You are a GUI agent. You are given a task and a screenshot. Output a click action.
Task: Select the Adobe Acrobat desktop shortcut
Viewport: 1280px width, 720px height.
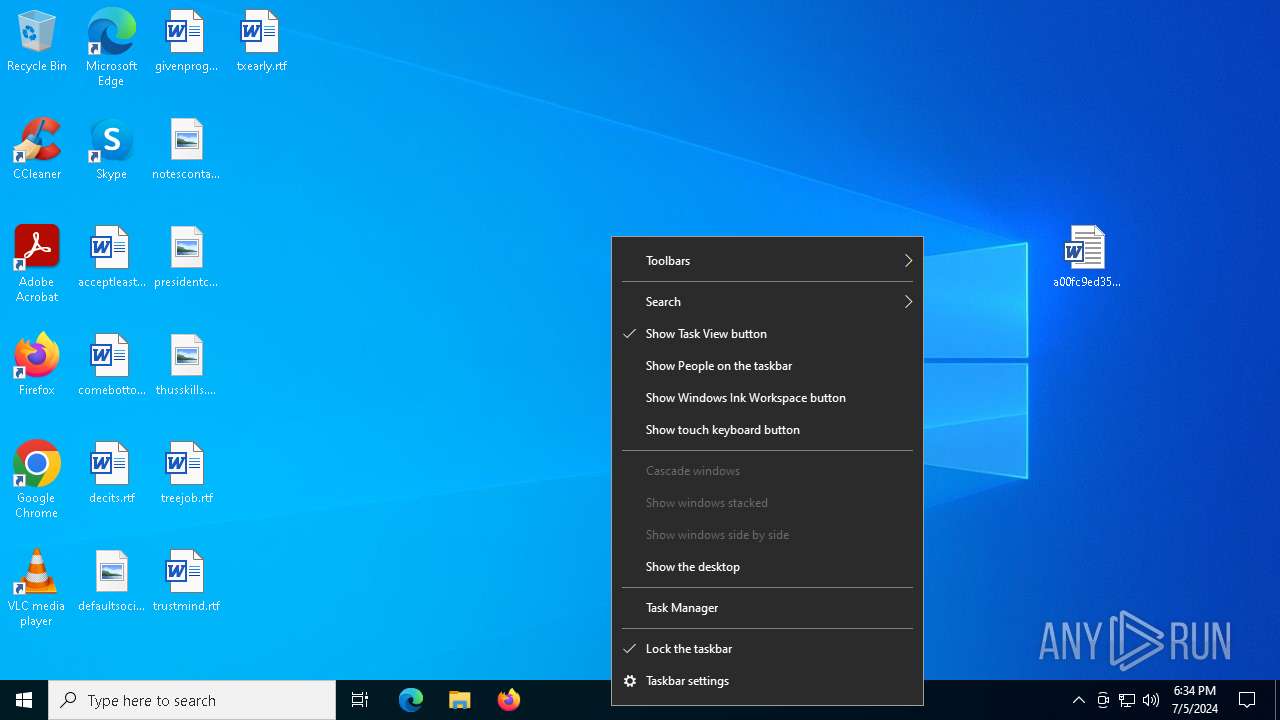click(37, 263)
